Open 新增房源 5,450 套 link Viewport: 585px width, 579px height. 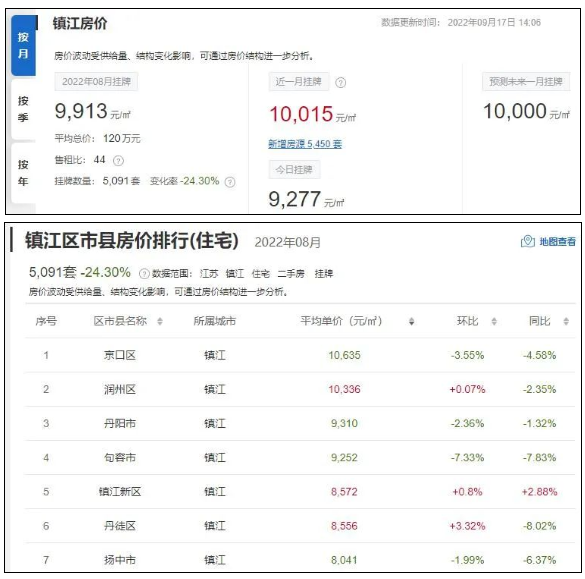[305, 144]
